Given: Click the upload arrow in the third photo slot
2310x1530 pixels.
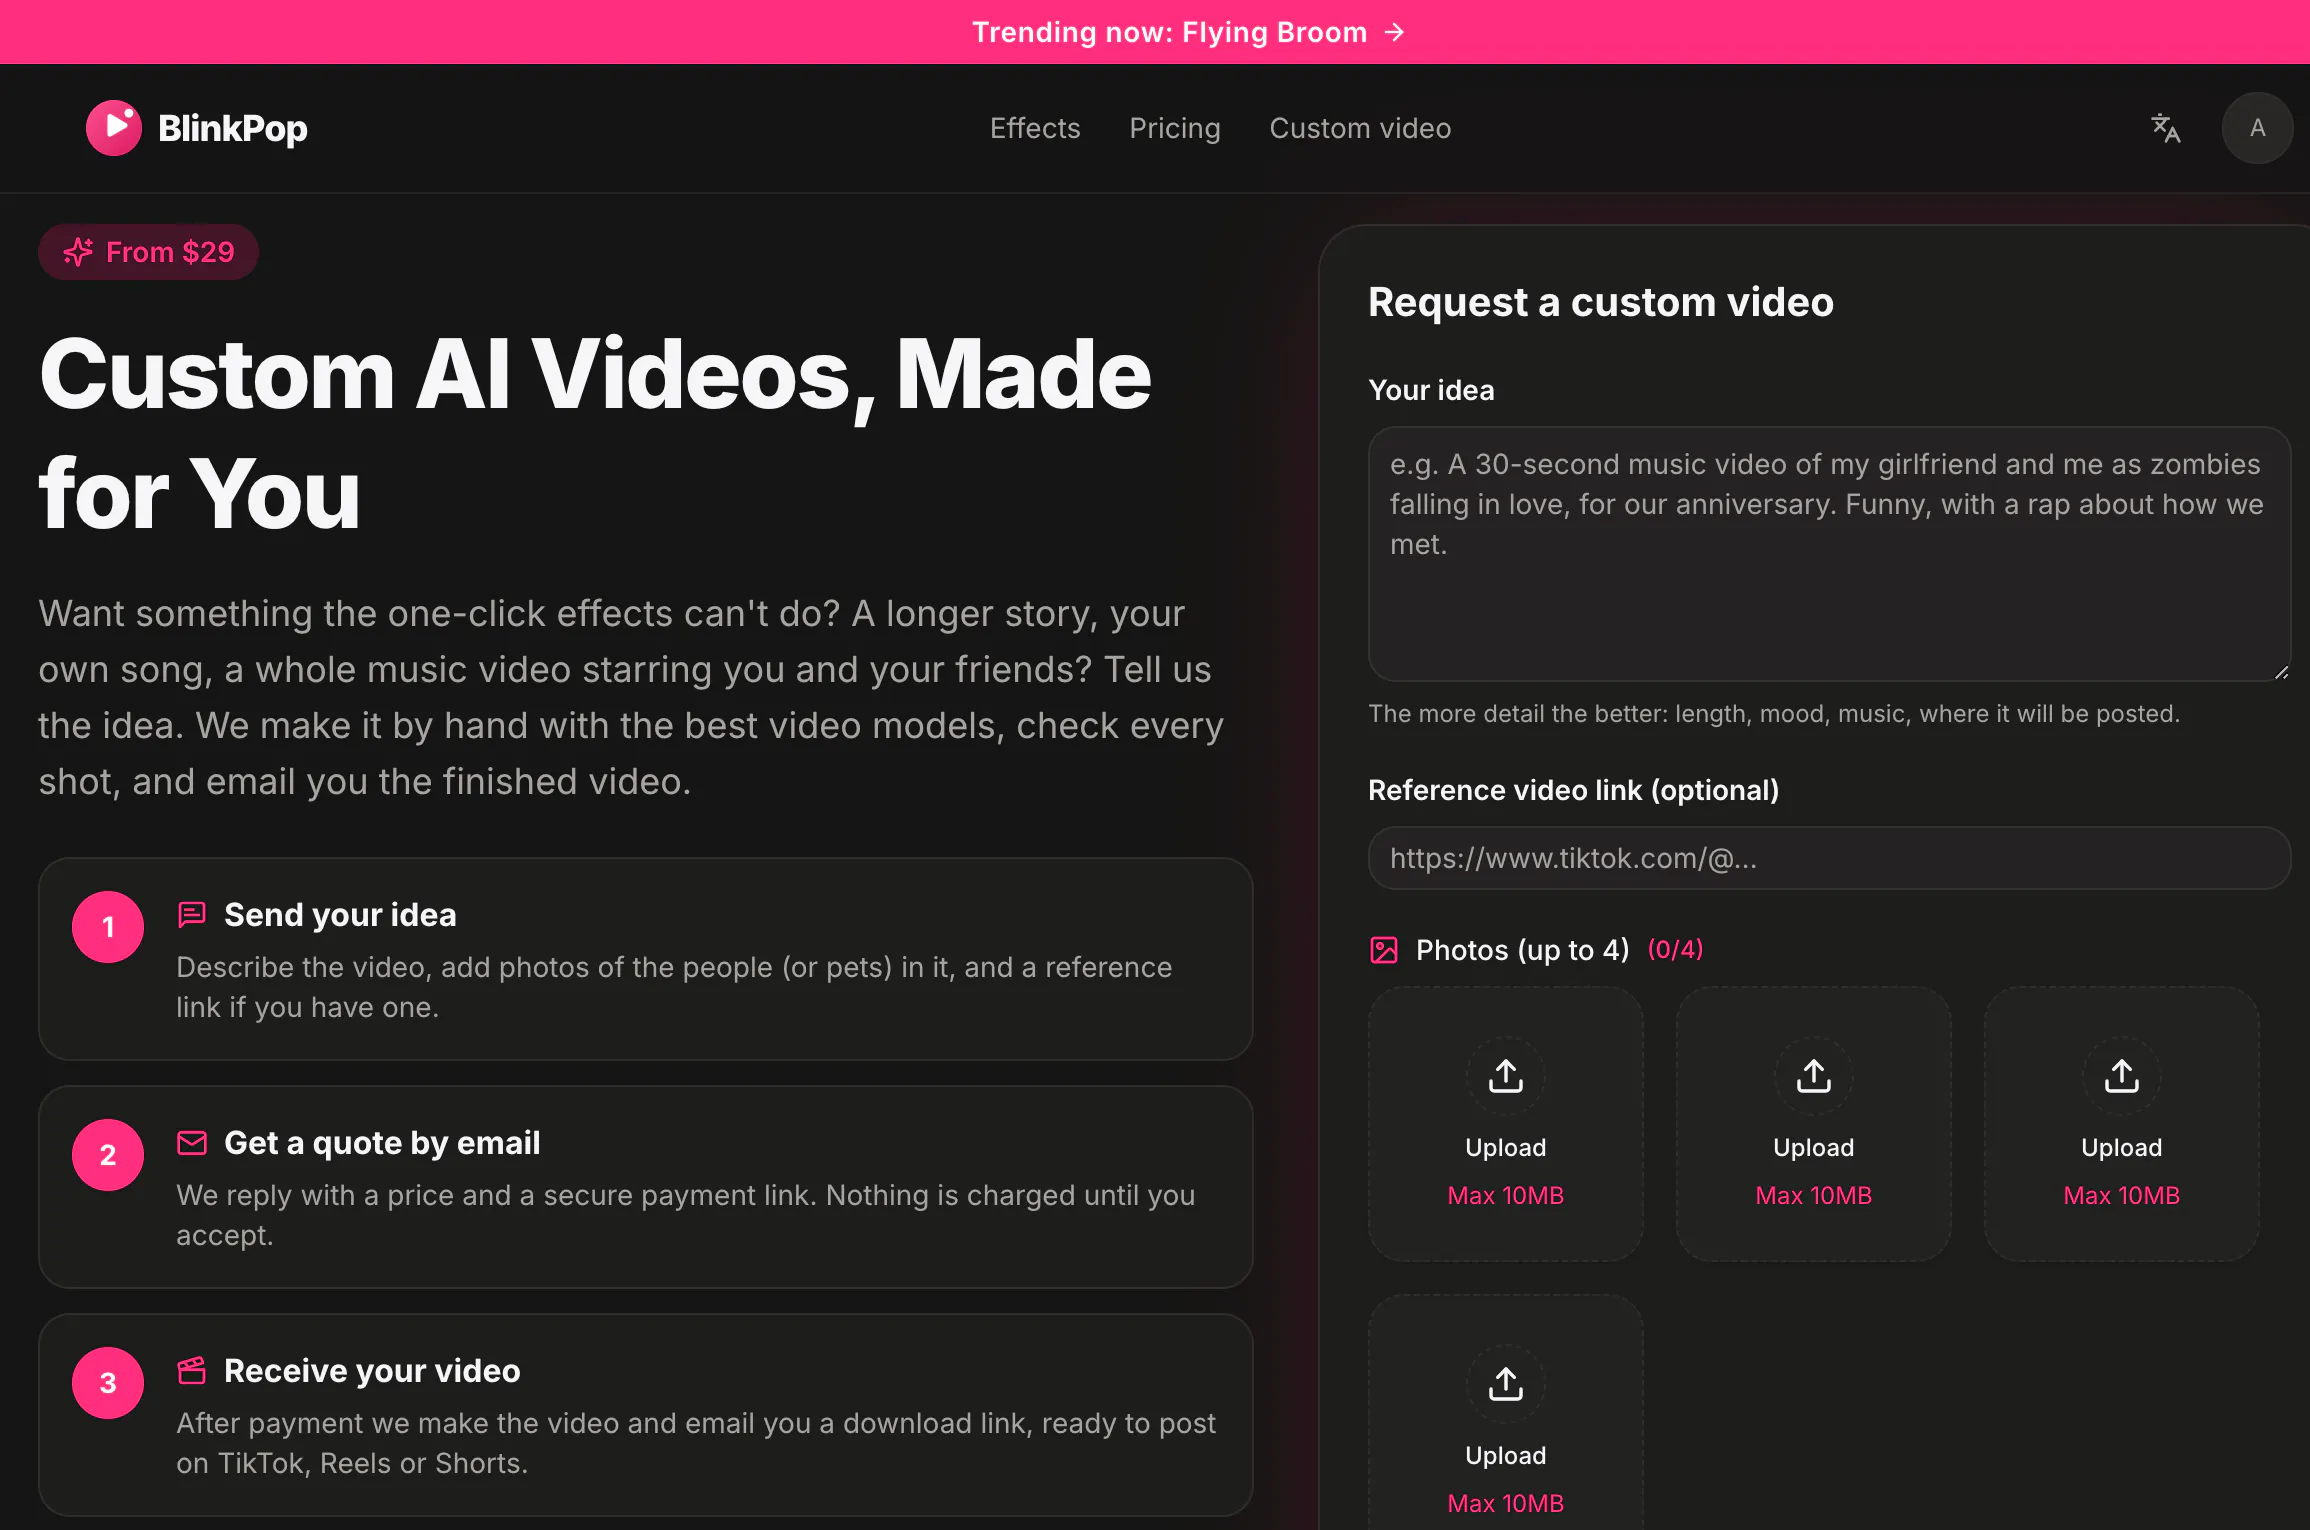Looking at the screenshot, I should click(x=2122, y=1076).
